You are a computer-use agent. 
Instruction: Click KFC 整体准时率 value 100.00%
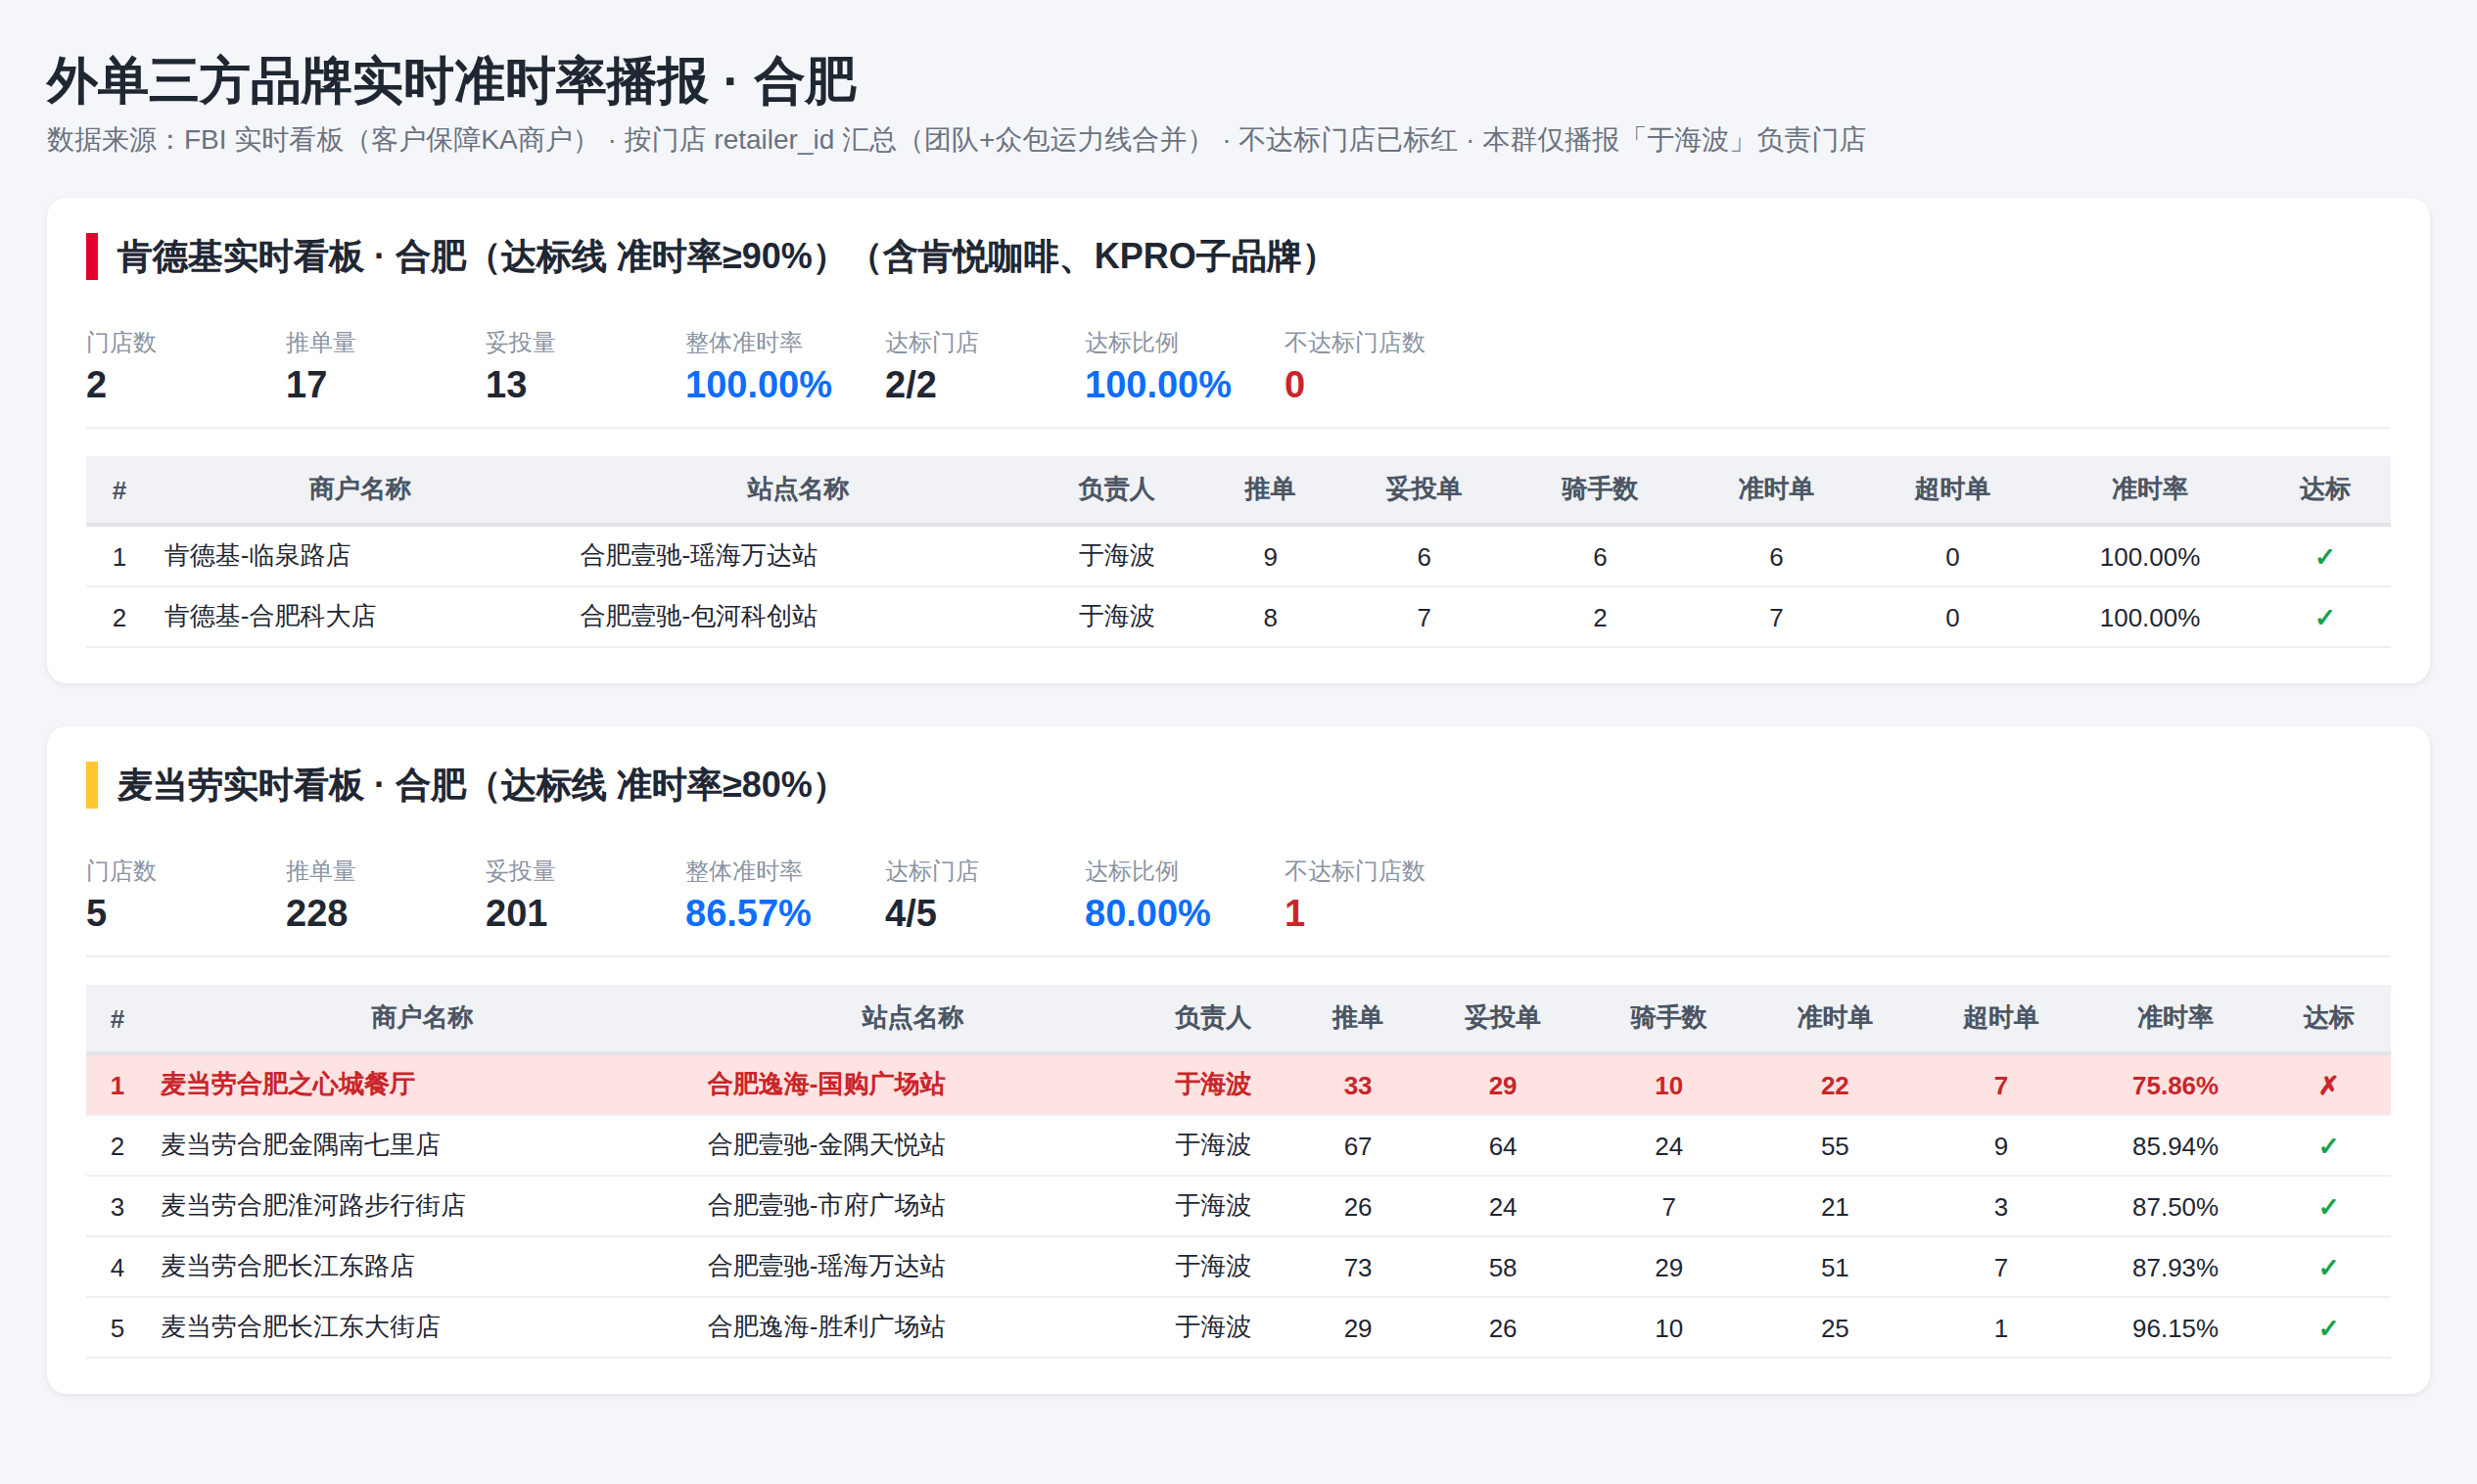(758, 385)
